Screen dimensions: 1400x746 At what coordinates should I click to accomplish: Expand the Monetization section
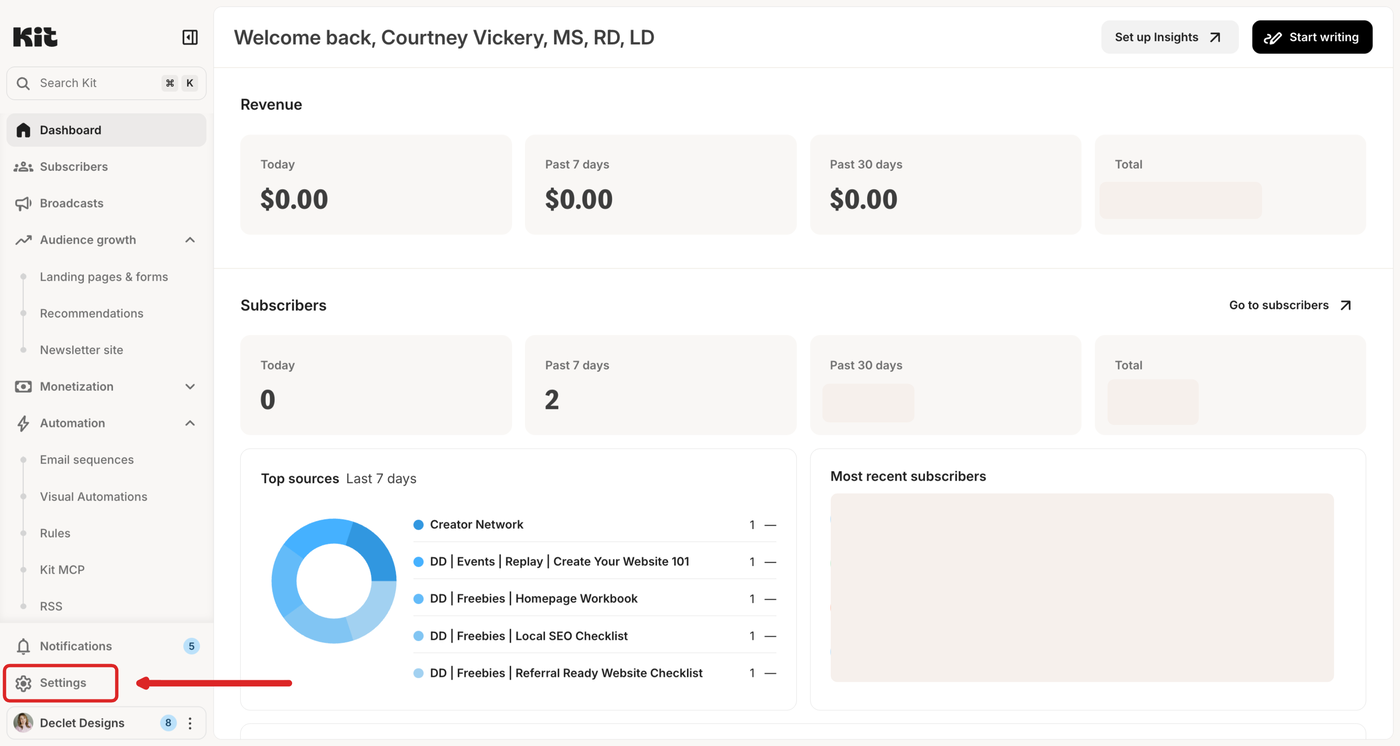tap(190, 387)
